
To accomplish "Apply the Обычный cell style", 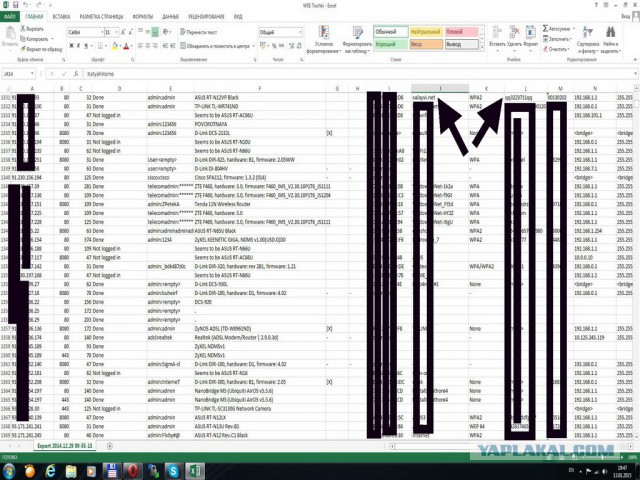I will click(391, 31).
